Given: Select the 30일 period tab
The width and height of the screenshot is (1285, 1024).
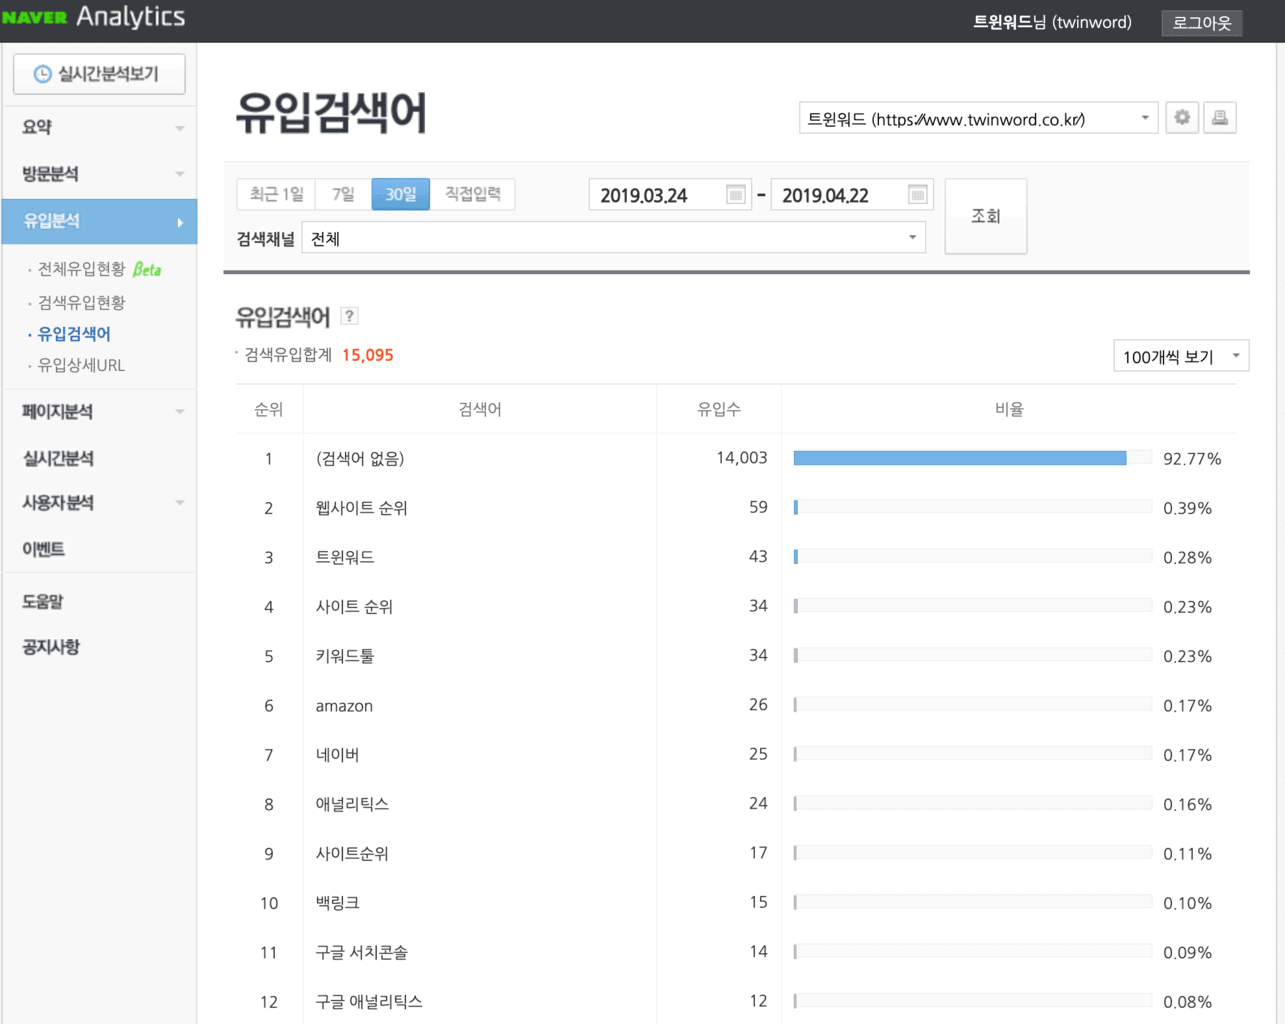Looking at the screenshot, I should point(400,194).
